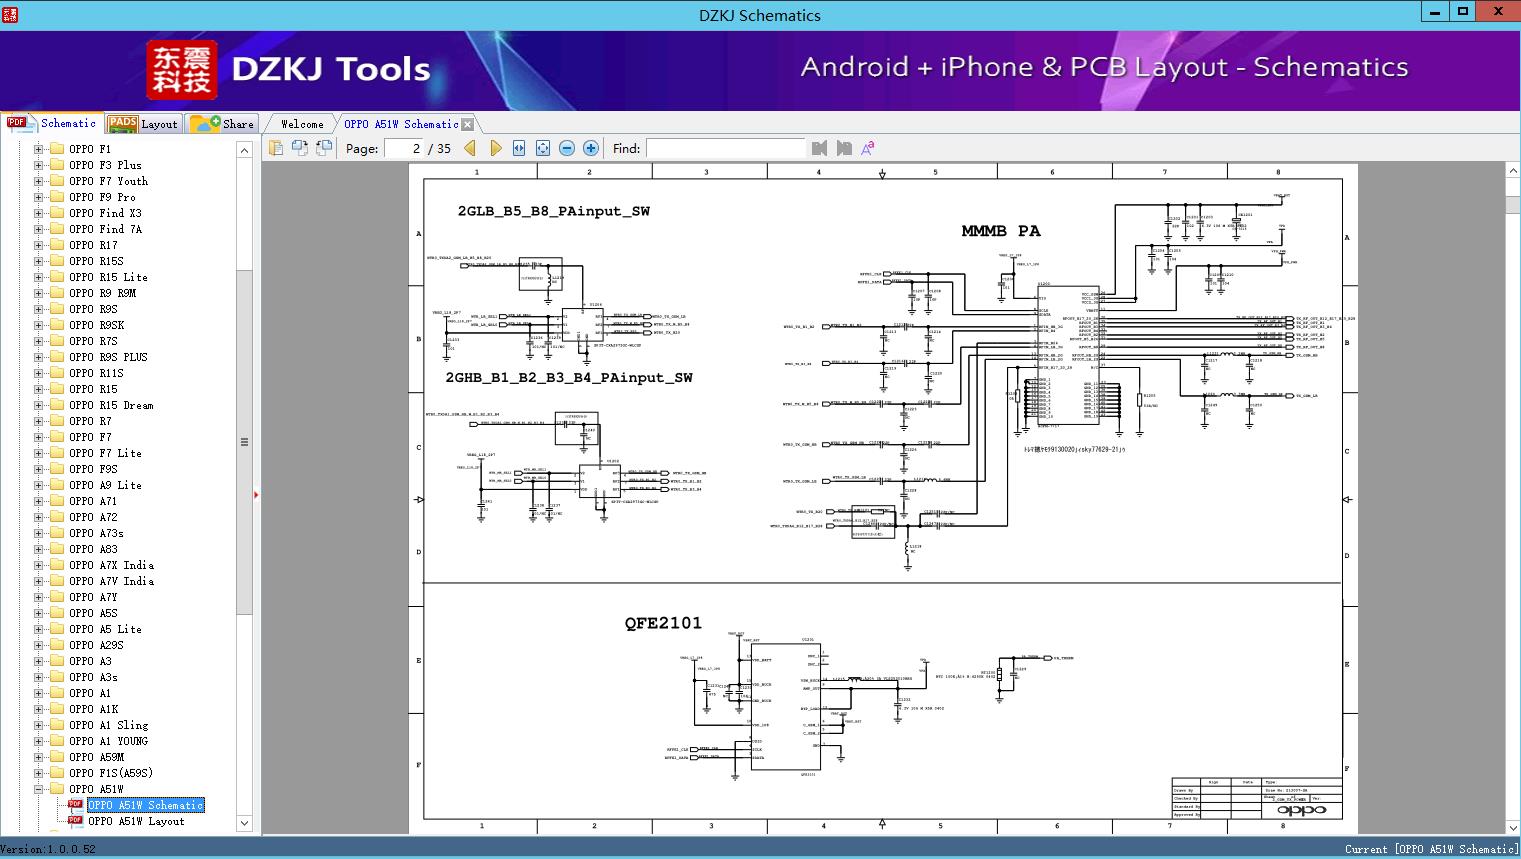
Task: Click the DZKJ logo in the banner
Action: pos(181,70)
